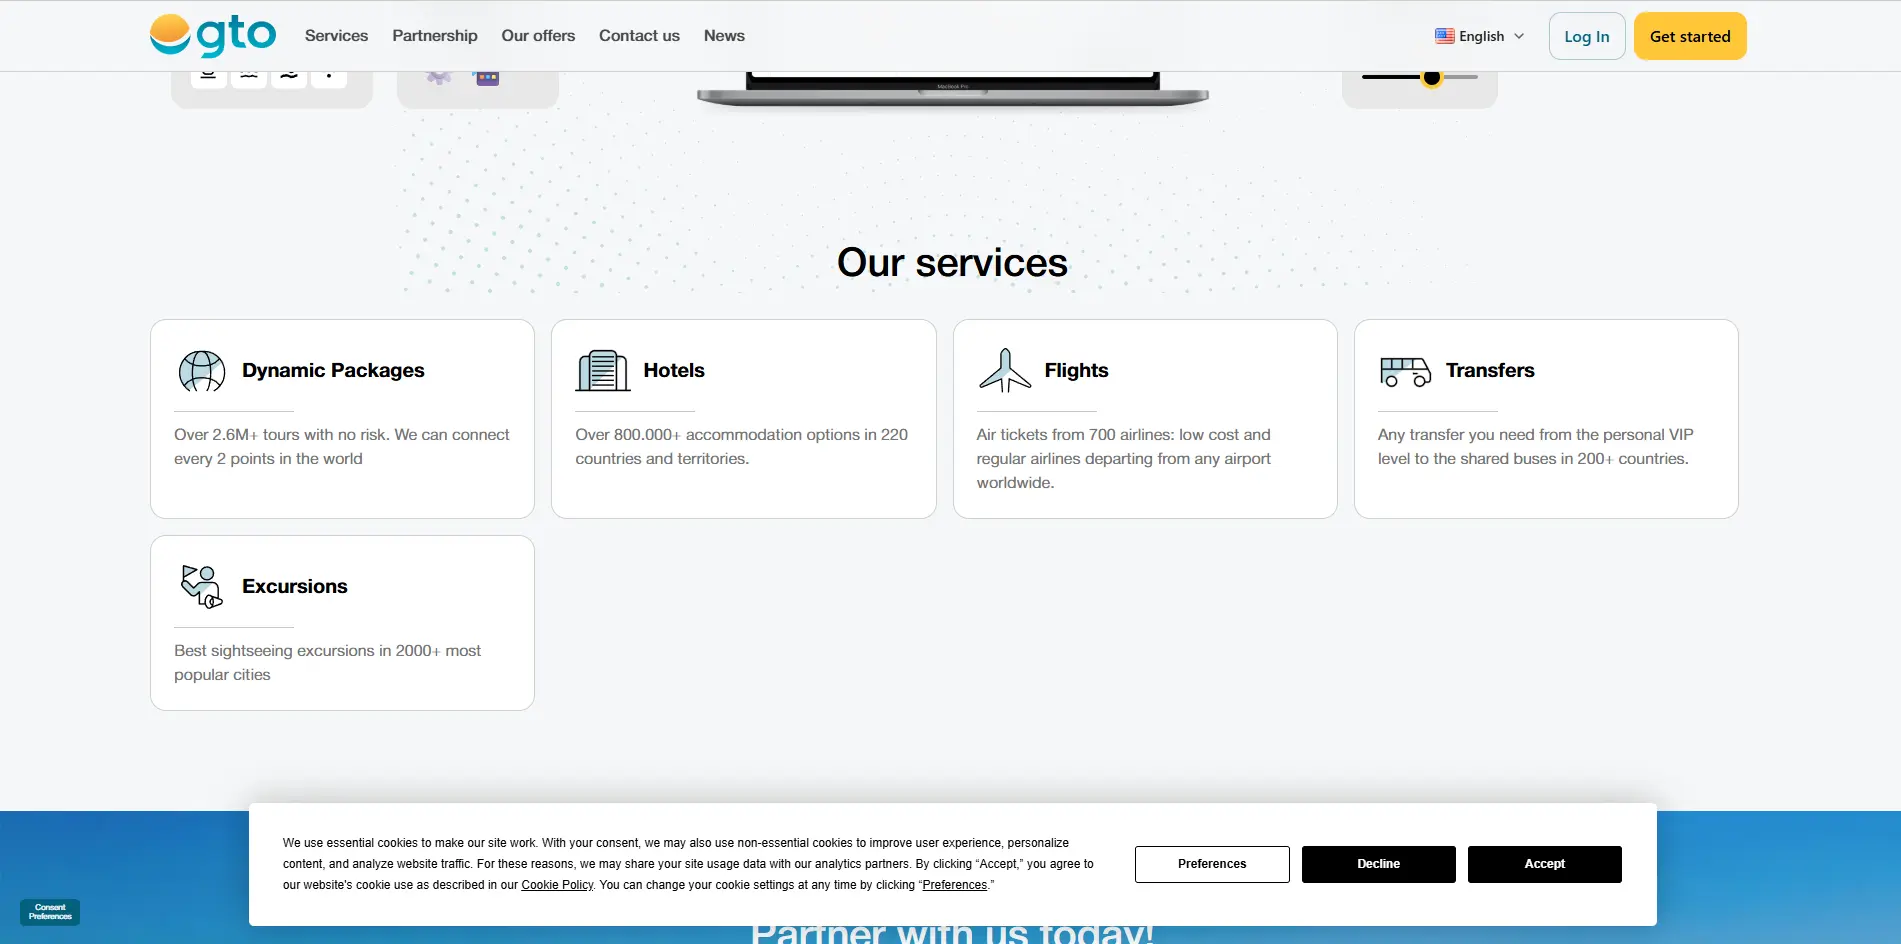Viewport: 1901px width, 944px height.
Task: Click the gto logo
Action: [212, 35]
